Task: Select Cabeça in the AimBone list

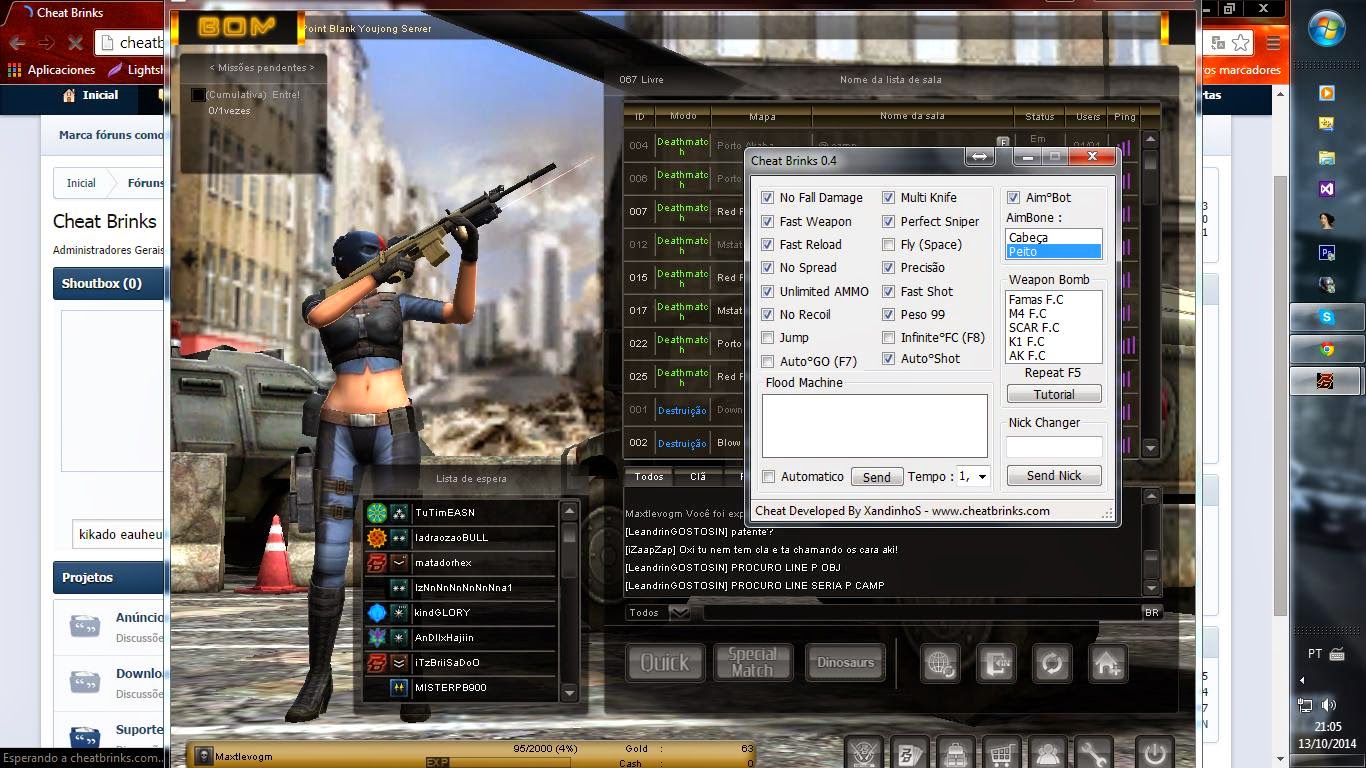Action: pyautogui.click(x=1053, y=237)
